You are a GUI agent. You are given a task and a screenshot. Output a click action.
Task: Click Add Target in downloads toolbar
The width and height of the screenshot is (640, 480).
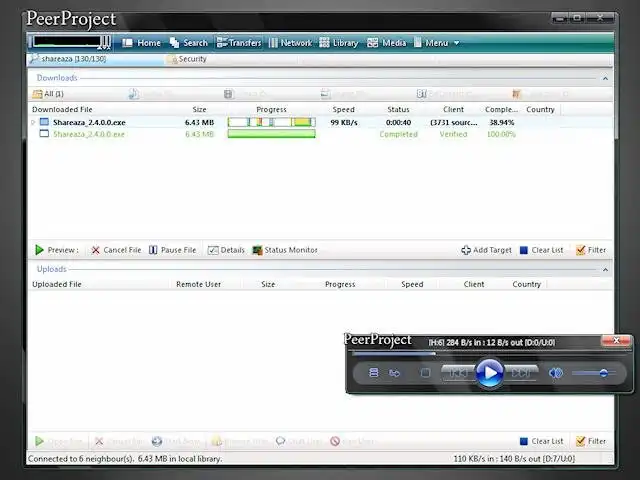pyautogui.click(x=486, y=250)
